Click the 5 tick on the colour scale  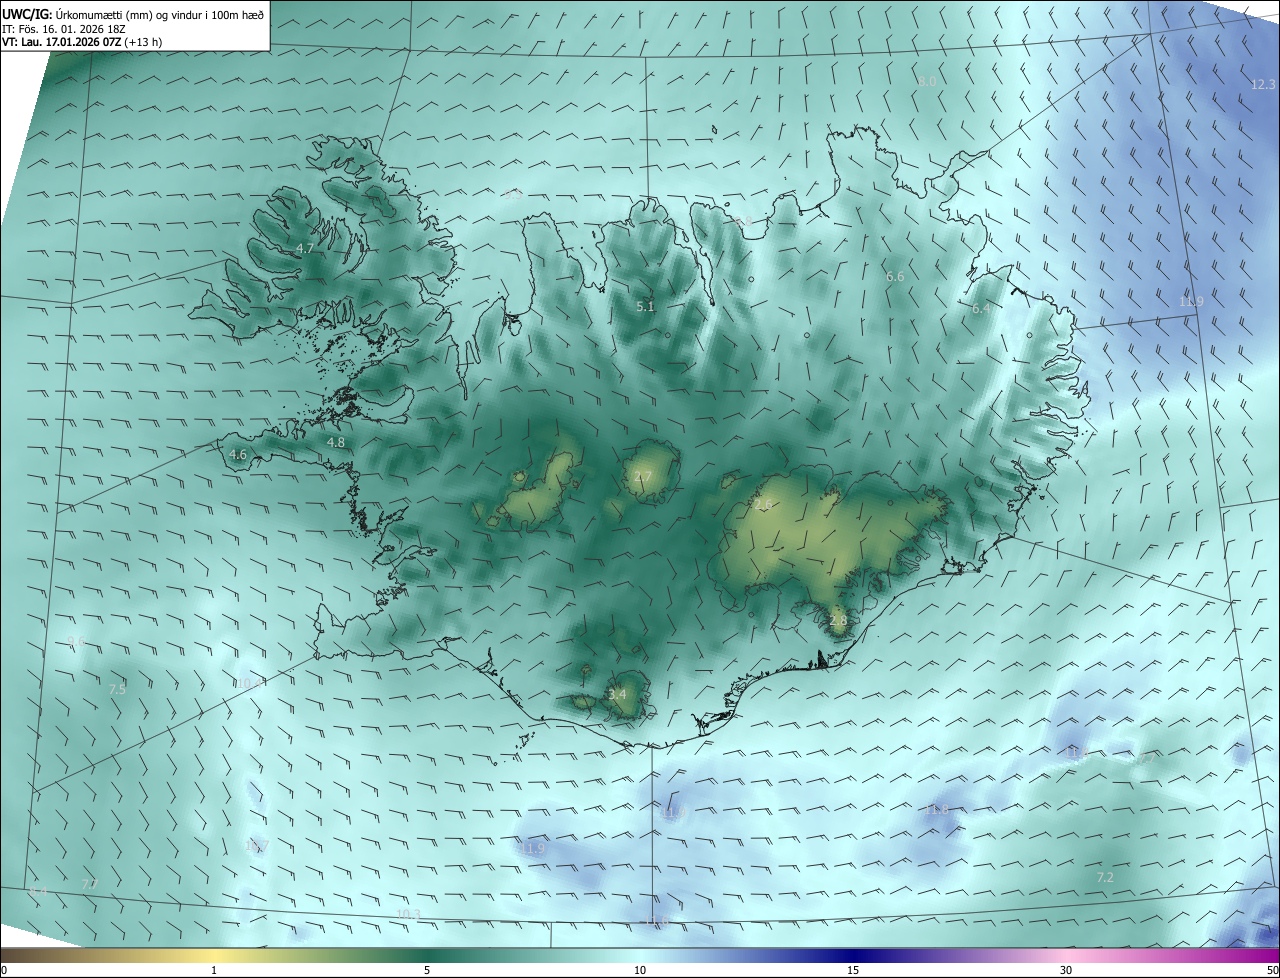[427, 971]
